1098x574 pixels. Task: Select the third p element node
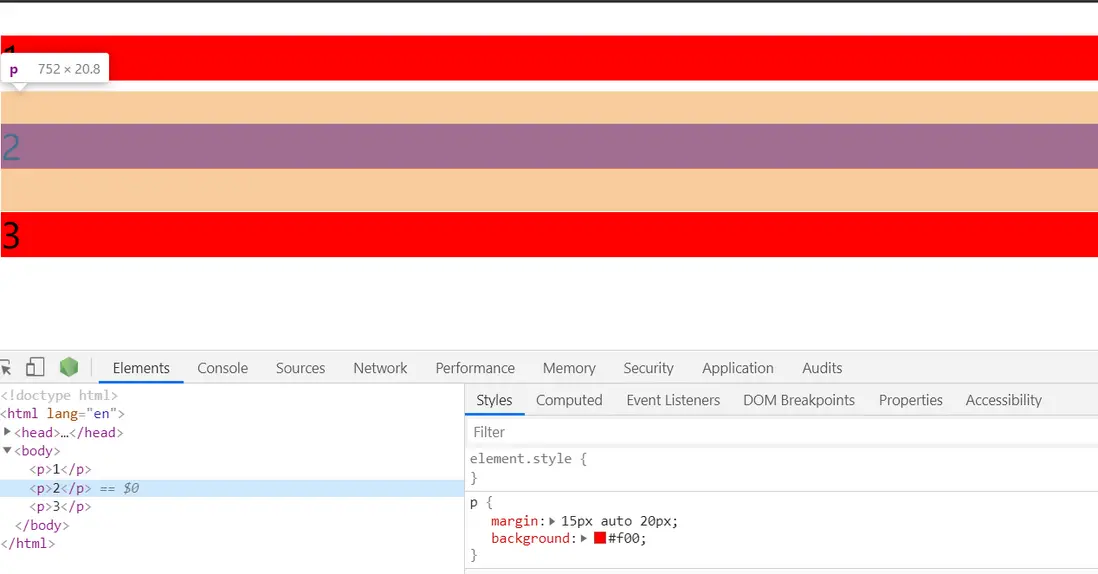point(60,507)
